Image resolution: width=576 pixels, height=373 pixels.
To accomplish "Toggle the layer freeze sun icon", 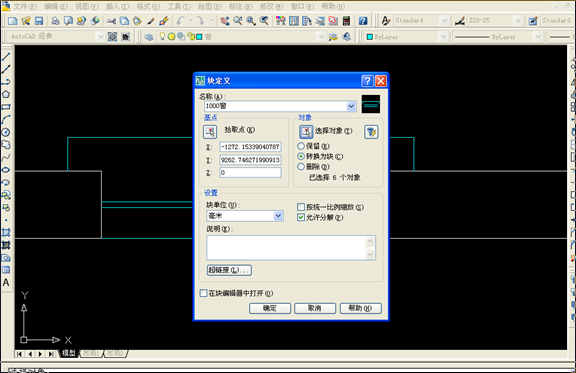I will 171,36.
